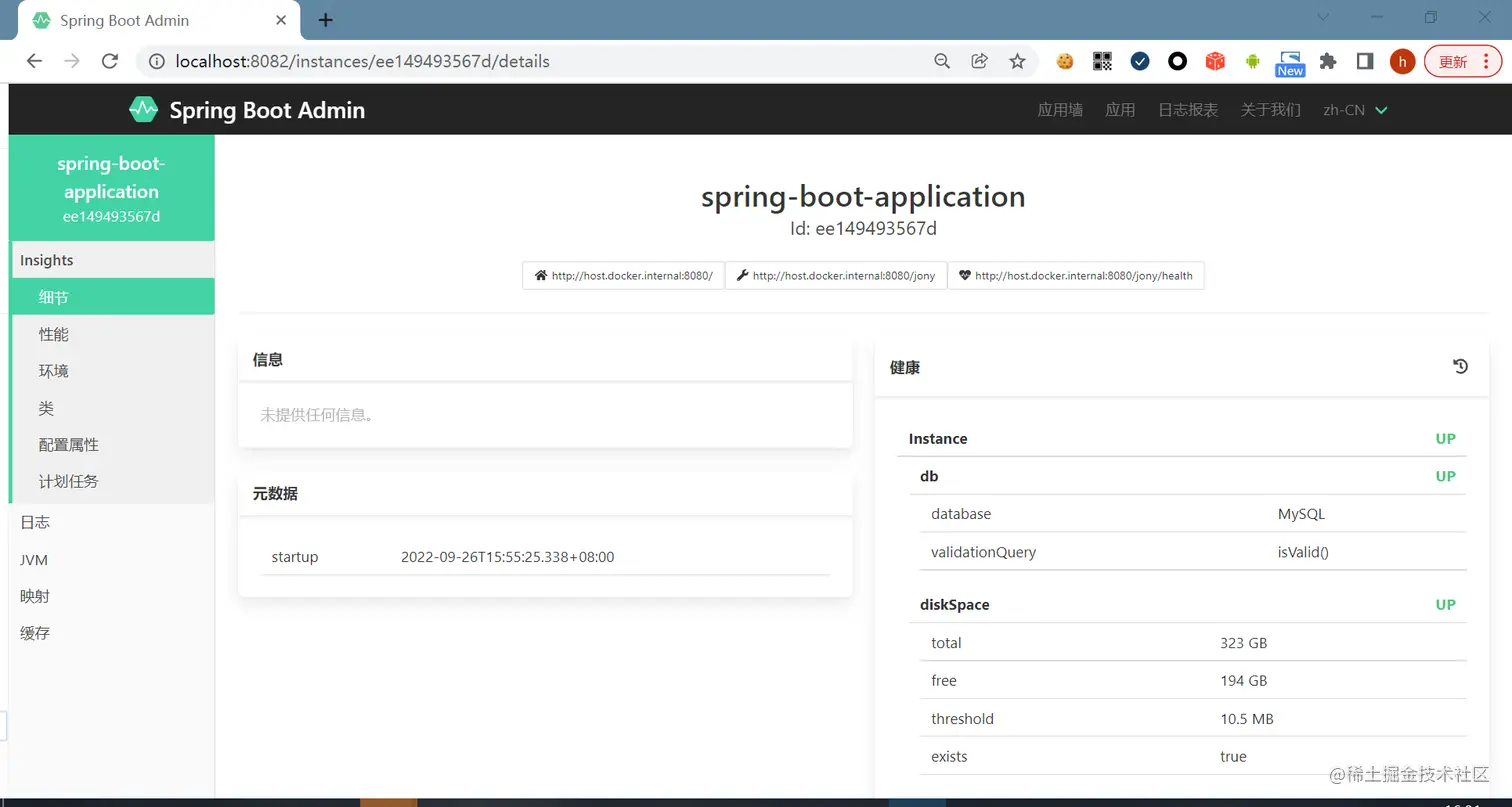The width and height of the screenshot is (1512, 807).
Task: Reload the page with the refresh icon
Action: click(110, 61)
